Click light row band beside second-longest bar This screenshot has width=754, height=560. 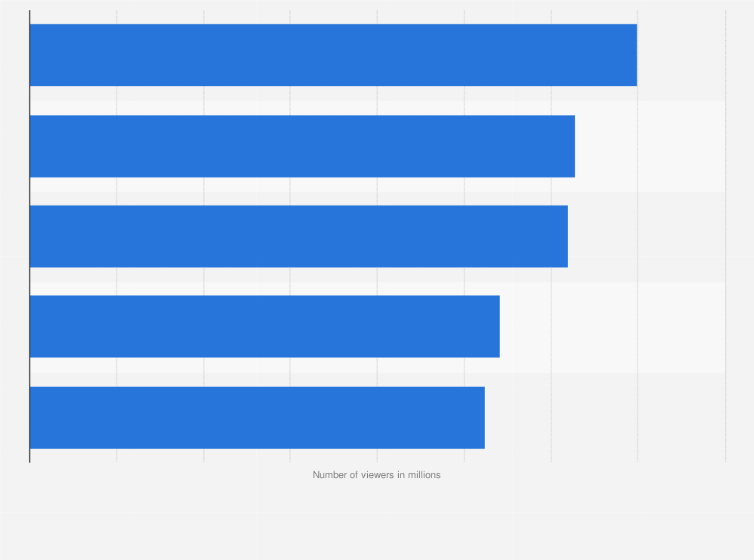click(x=650, y=146)
